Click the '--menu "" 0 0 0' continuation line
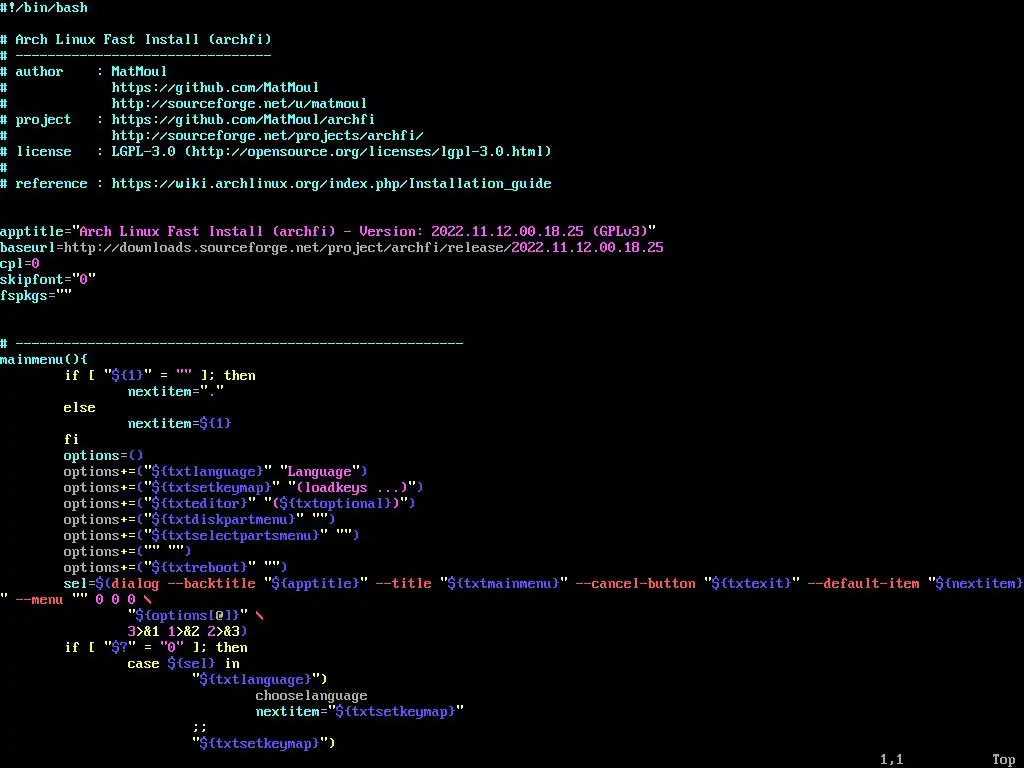The width and height of the screenshot is (1024, 768). [x=76, y=600]
